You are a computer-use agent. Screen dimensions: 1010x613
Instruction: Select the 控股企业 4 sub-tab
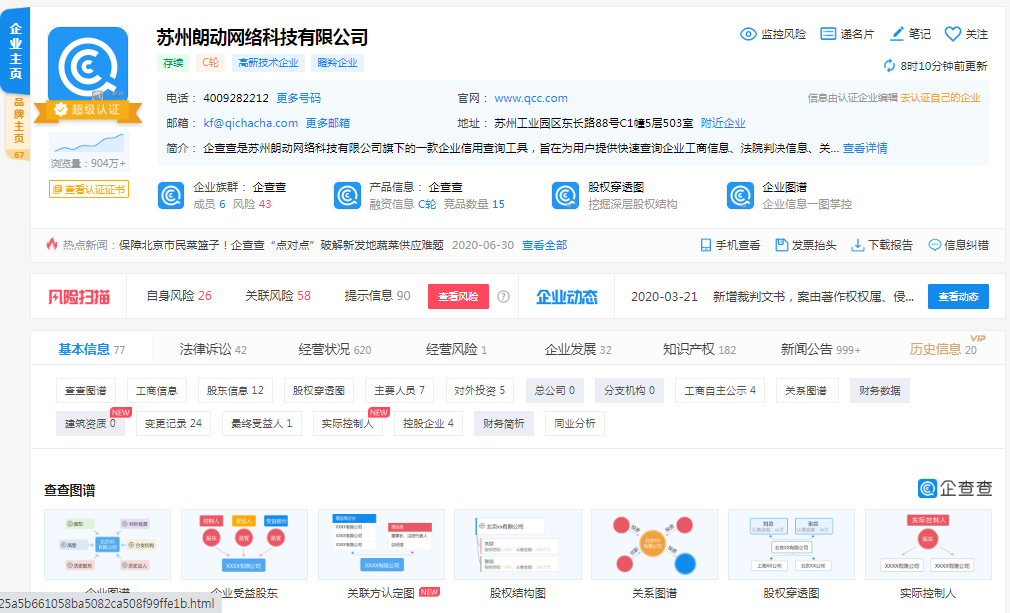click(x=428, y=424)
